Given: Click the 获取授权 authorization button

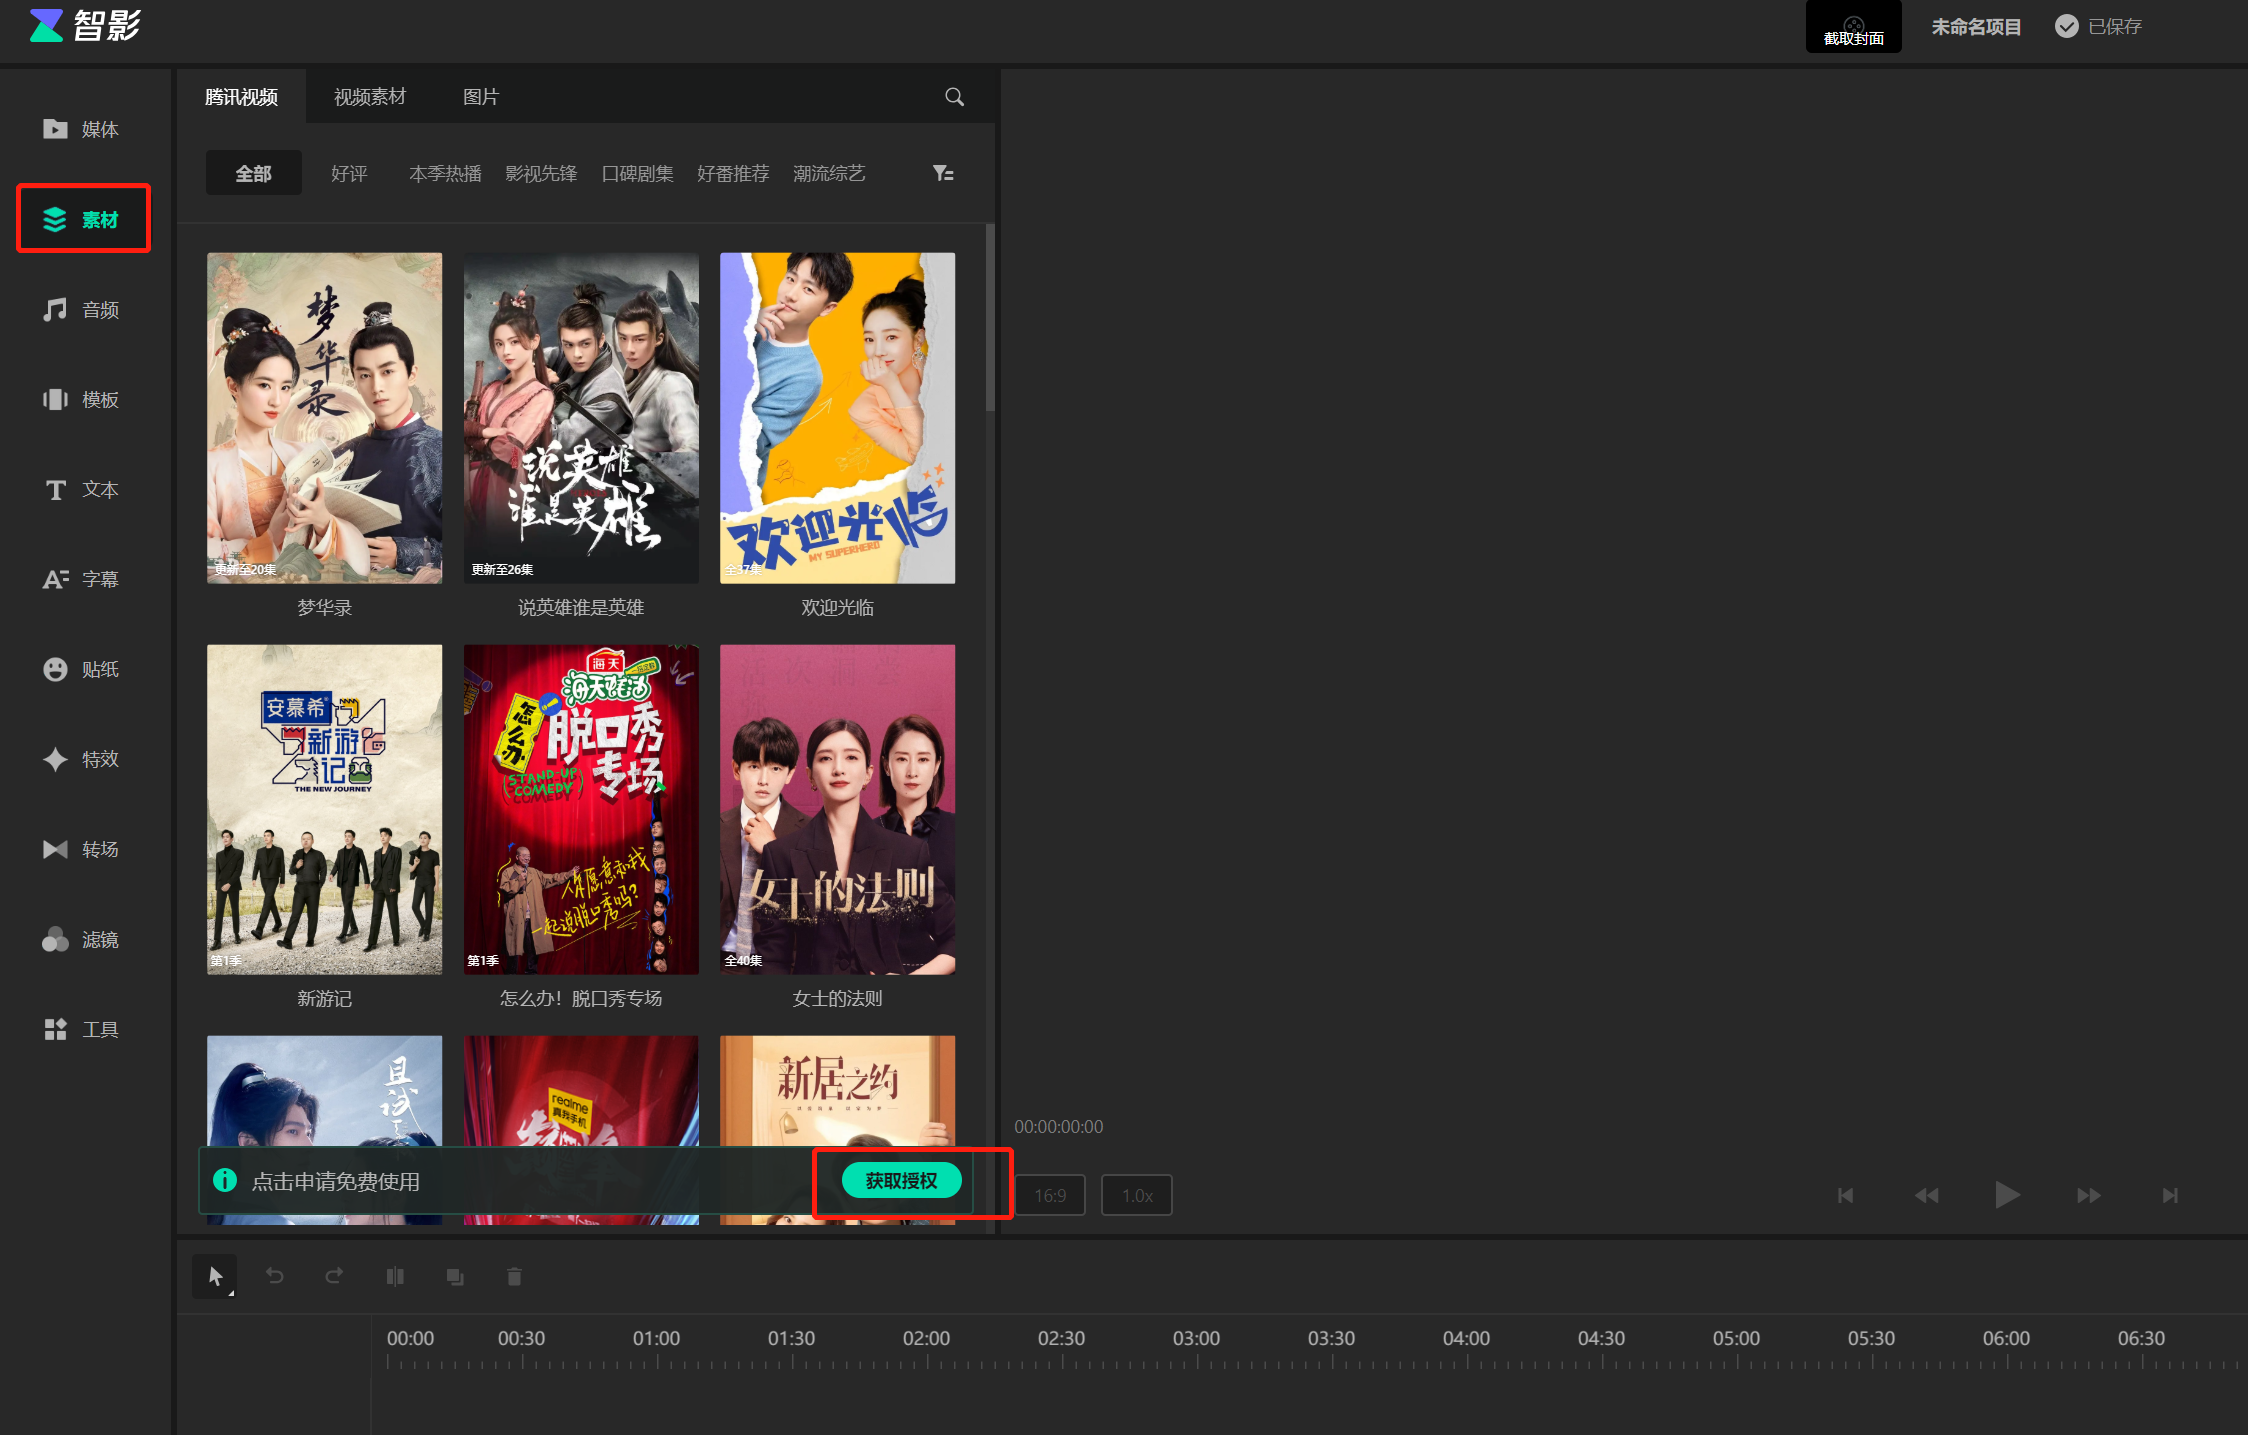Looking at the screenshot, I should 902,1181.
